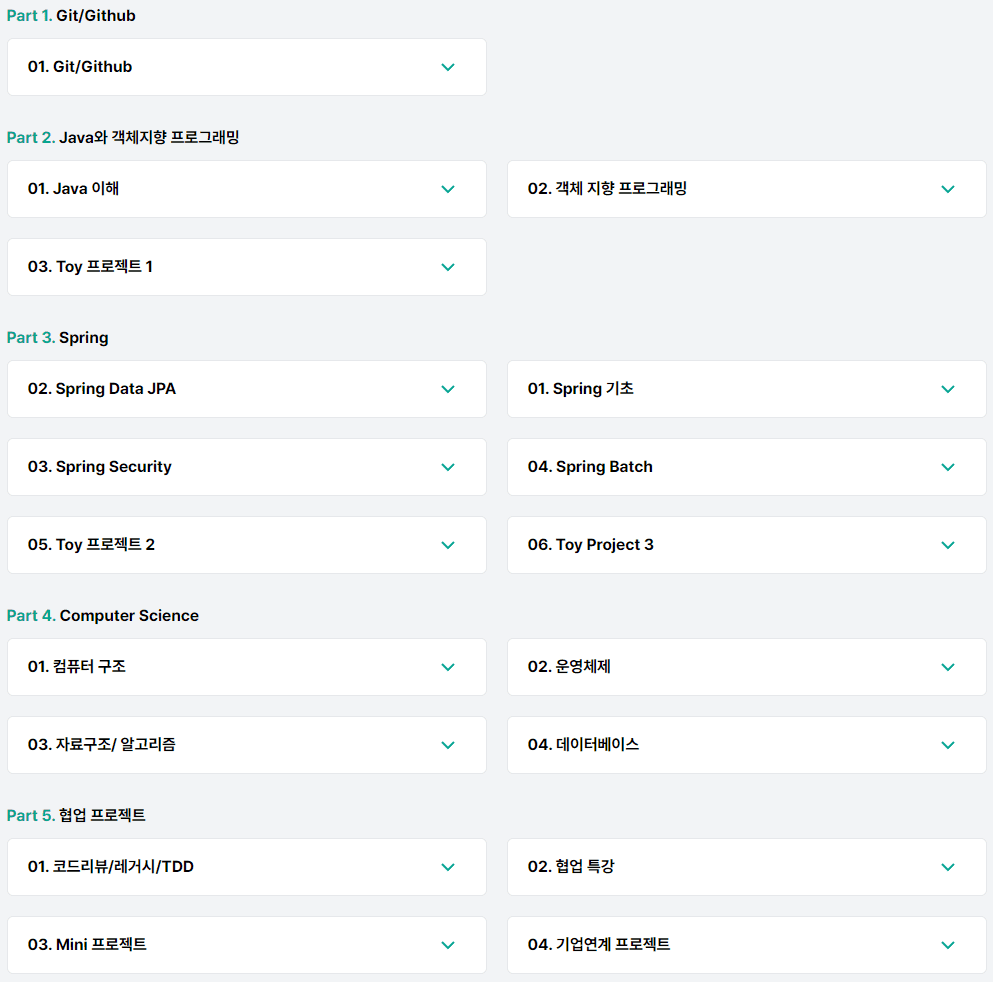
Task: Click the '03. 자료구조/ 알고리즘' title text
Action: [101, 745]
